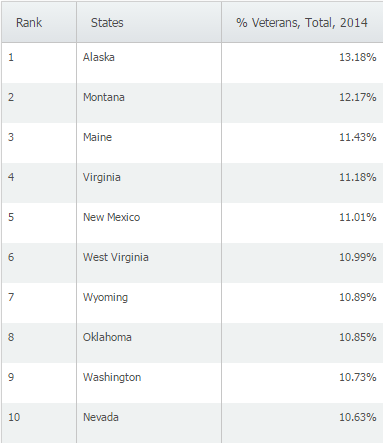Click the % Veterans, Total, 2014 header
The width and height of the screenshot is (383, 443).
pos(302,23)
